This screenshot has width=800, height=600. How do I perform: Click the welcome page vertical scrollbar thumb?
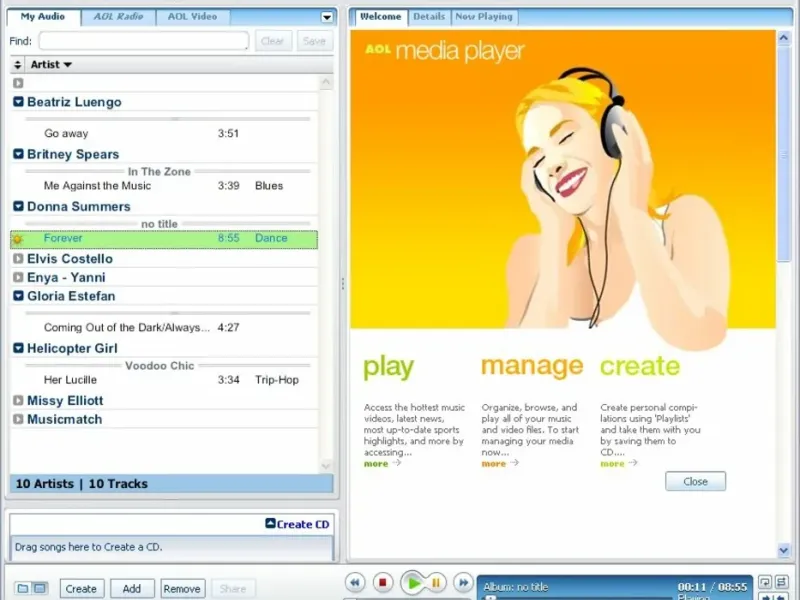(x=784, y=153)
